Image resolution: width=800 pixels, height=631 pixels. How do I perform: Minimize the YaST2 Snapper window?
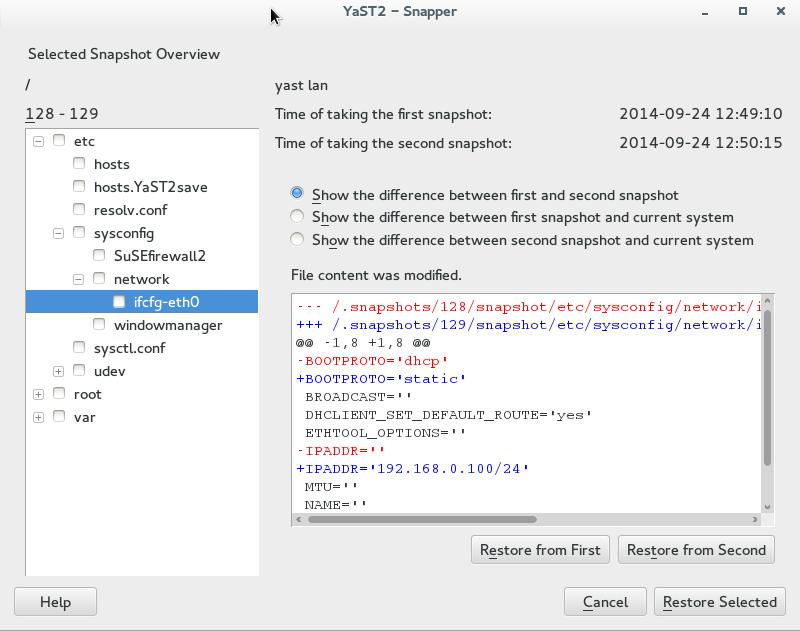pyautogui.click(x=705, y=12)
